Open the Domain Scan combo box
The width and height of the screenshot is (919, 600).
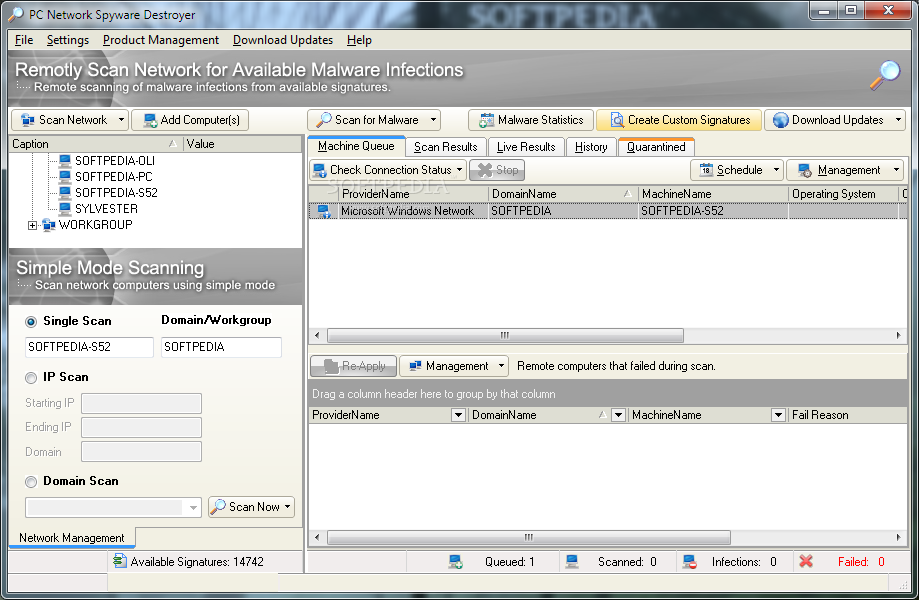[113, 507]
